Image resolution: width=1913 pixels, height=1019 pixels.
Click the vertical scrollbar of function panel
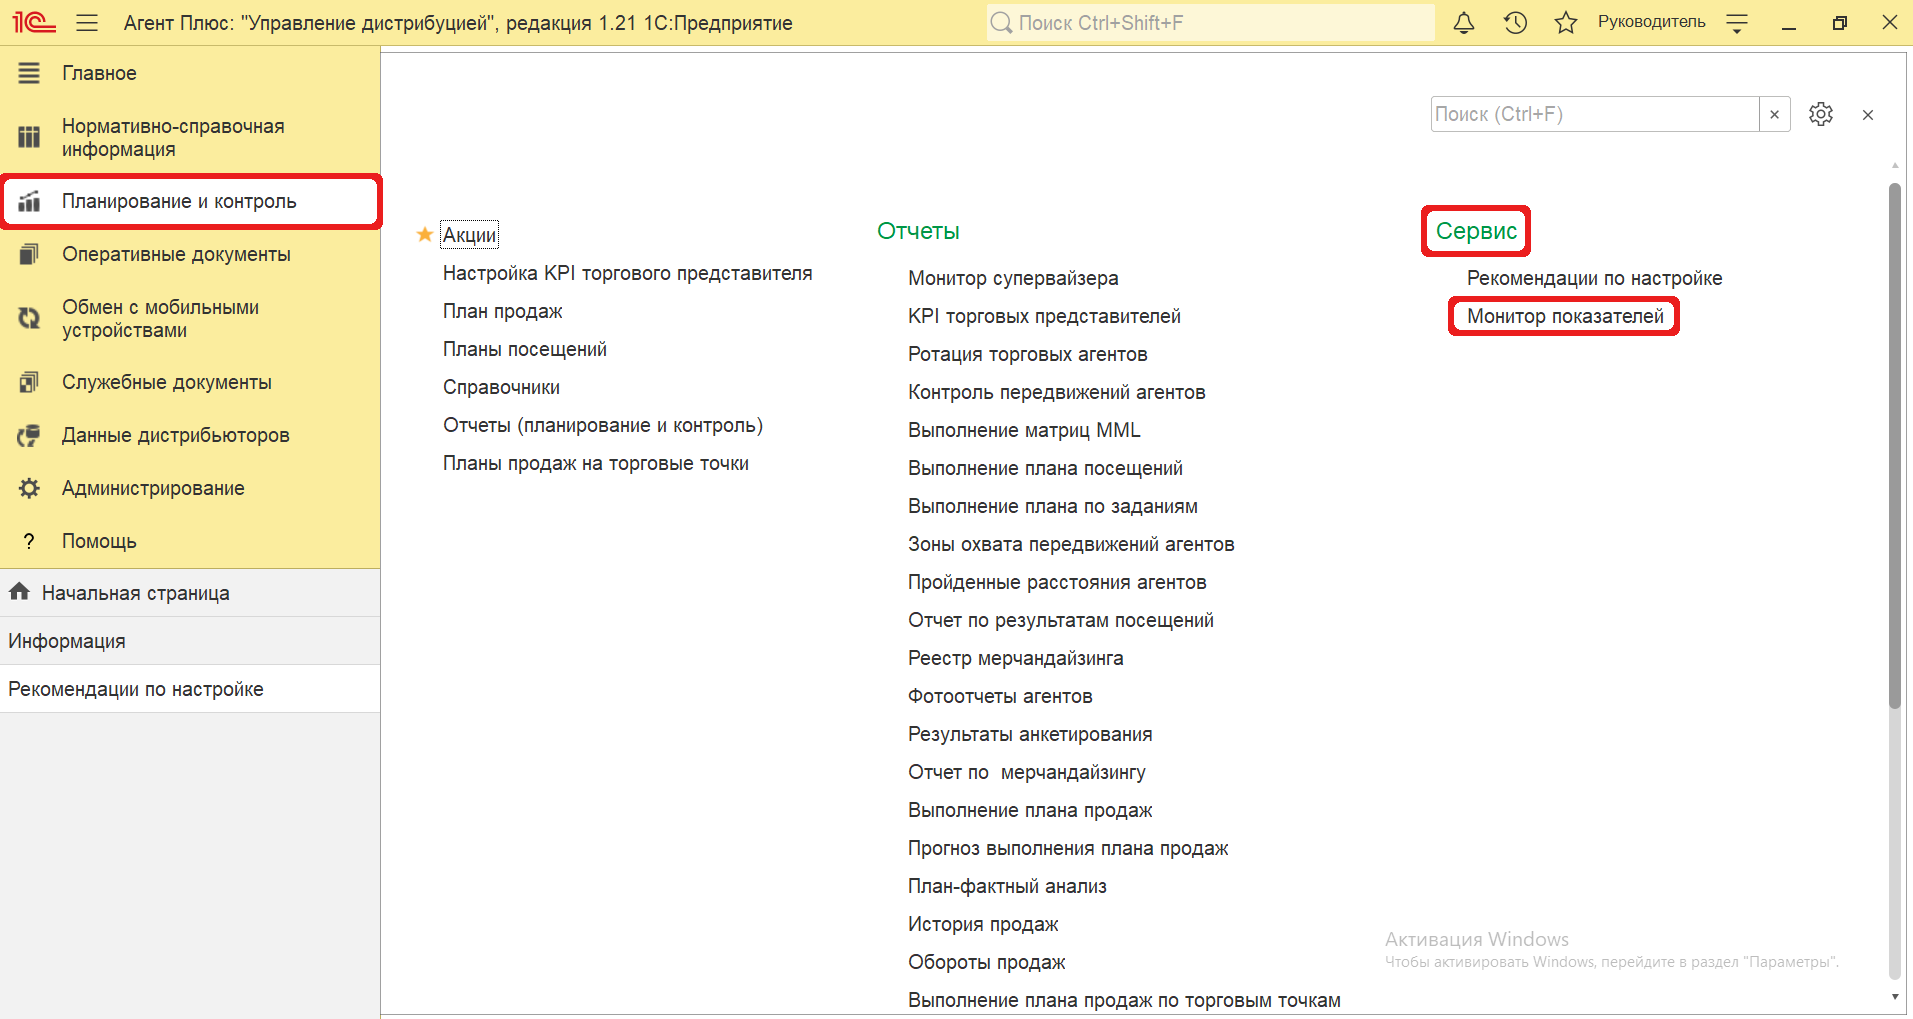pos(1894,445)
